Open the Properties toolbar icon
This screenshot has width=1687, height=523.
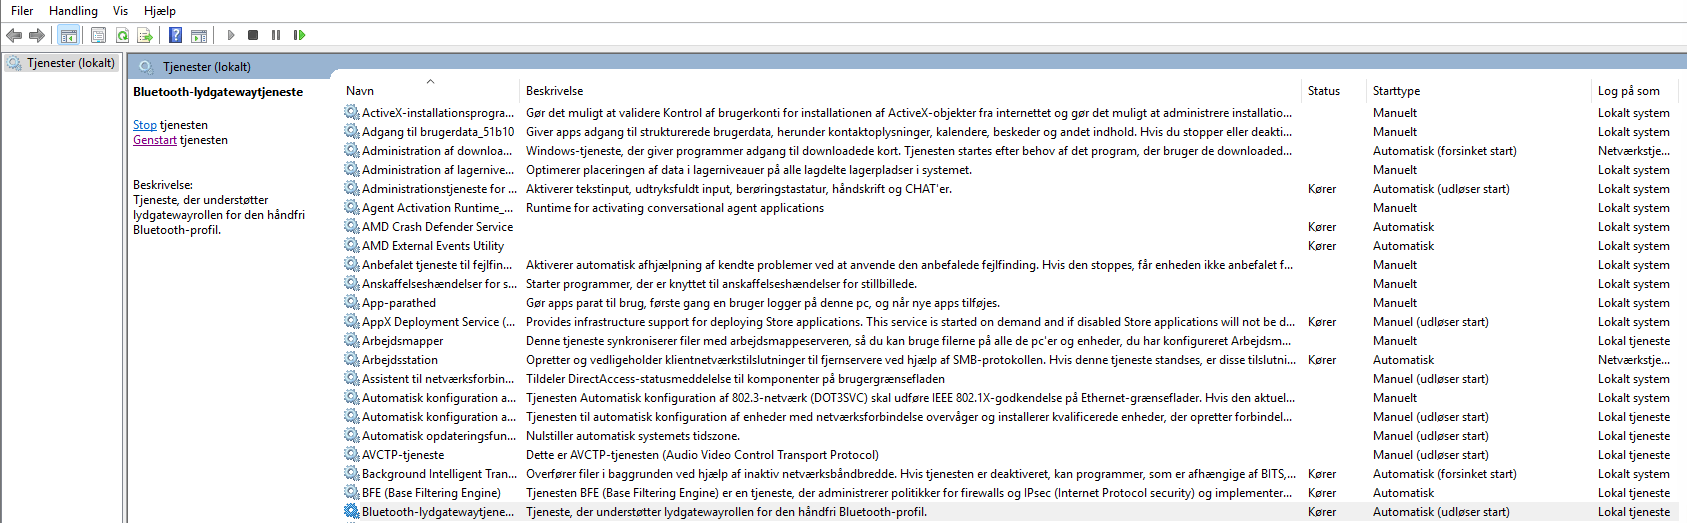(x=98, y=35)
